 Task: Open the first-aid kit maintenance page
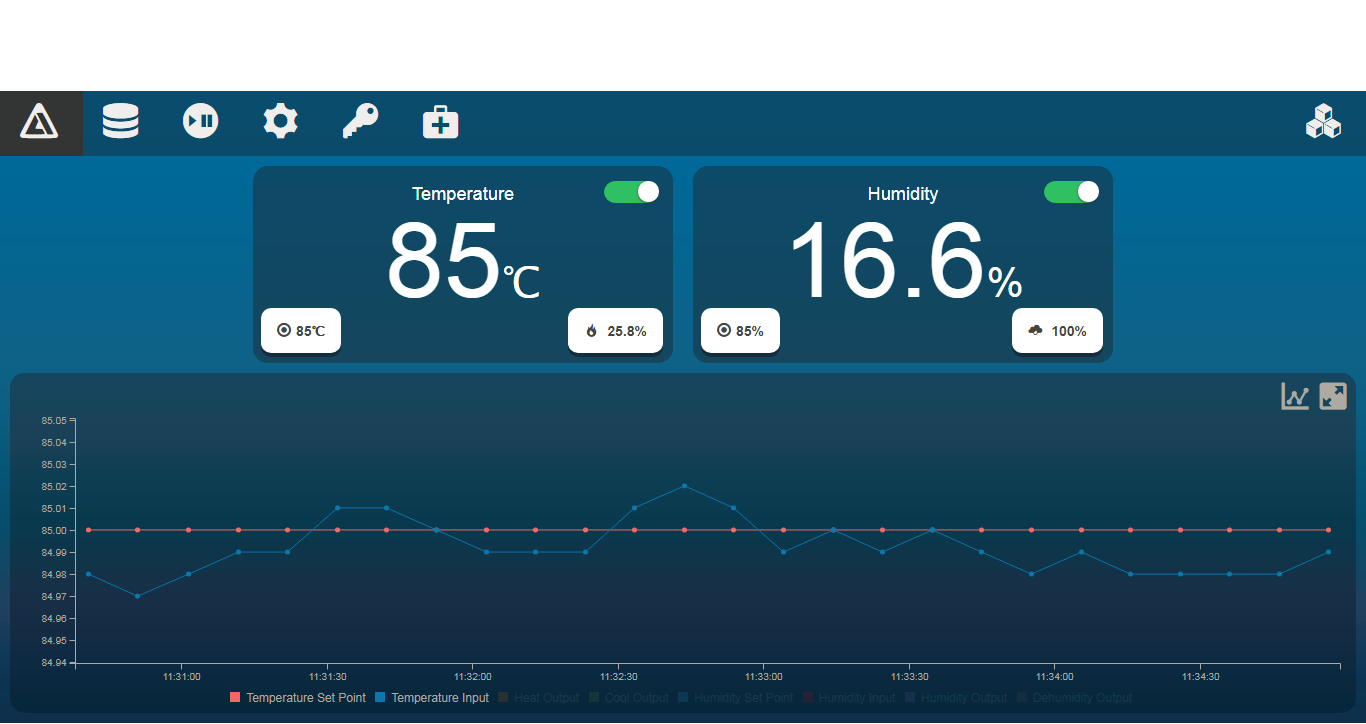pos(441,122)
